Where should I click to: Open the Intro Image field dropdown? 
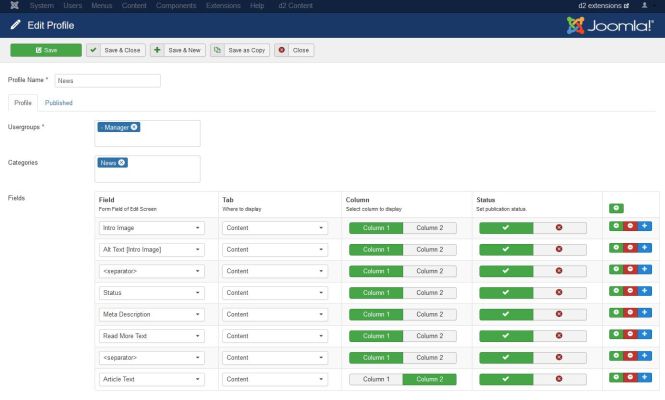click(x=151, y=228)
